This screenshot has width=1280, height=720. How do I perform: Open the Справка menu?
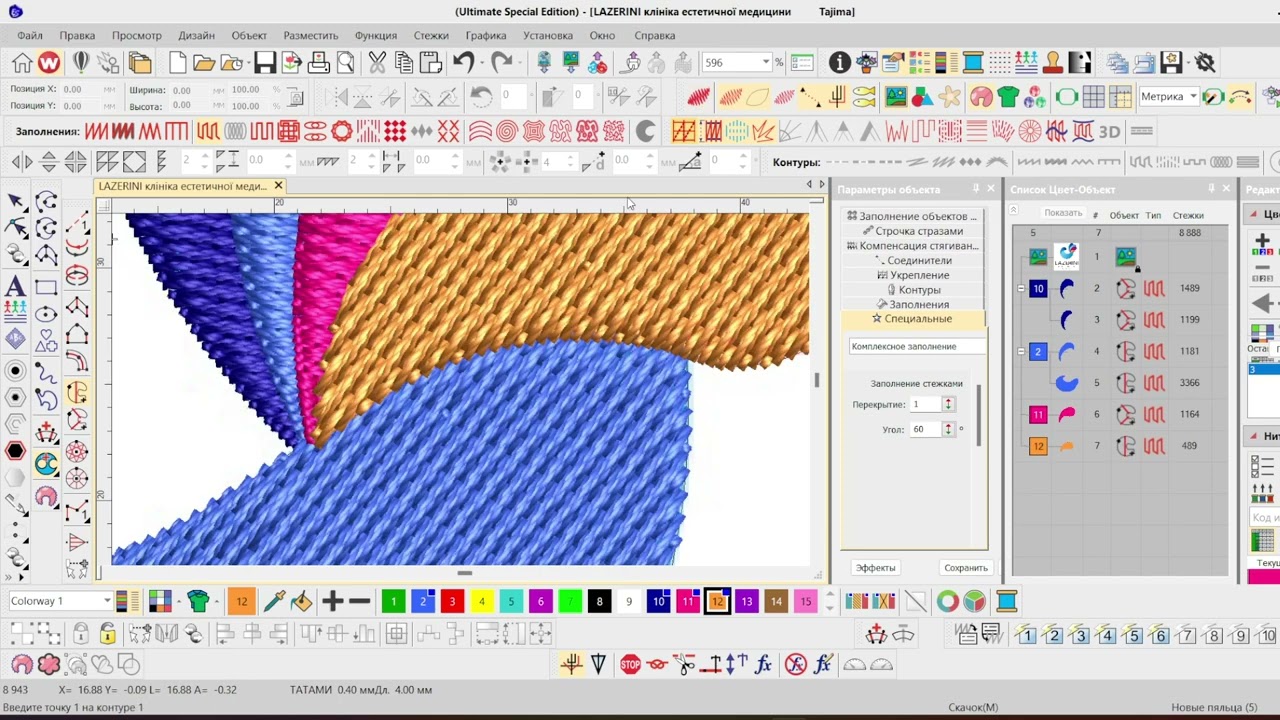click(655, 35)
